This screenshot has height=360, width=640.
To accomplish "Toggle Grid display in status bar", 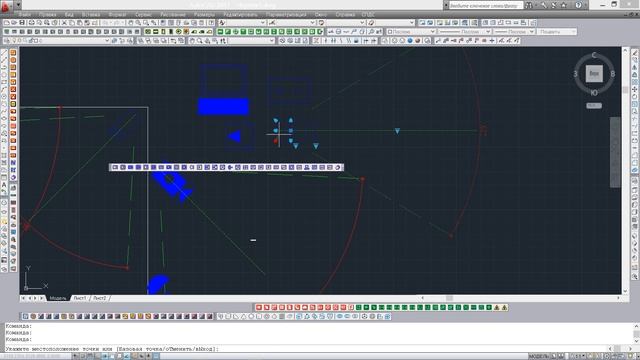I will (90, 356).
